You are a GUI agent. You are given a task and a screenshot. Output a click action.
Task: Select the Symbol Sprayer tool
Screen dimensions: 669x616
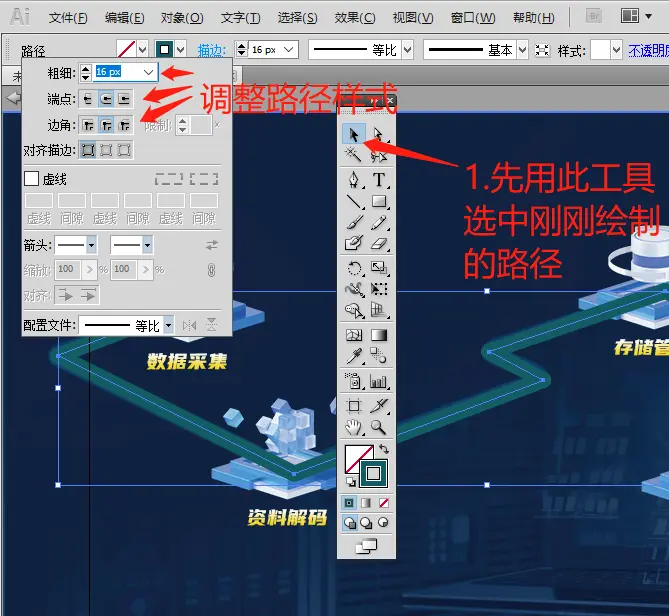coord(354,381)
